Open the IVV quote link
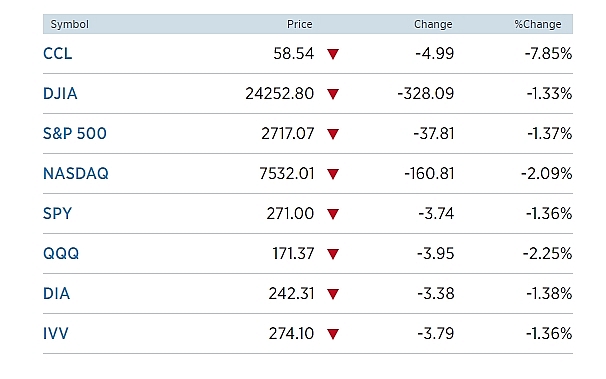The image size is (606, 379). click(56, 333)
